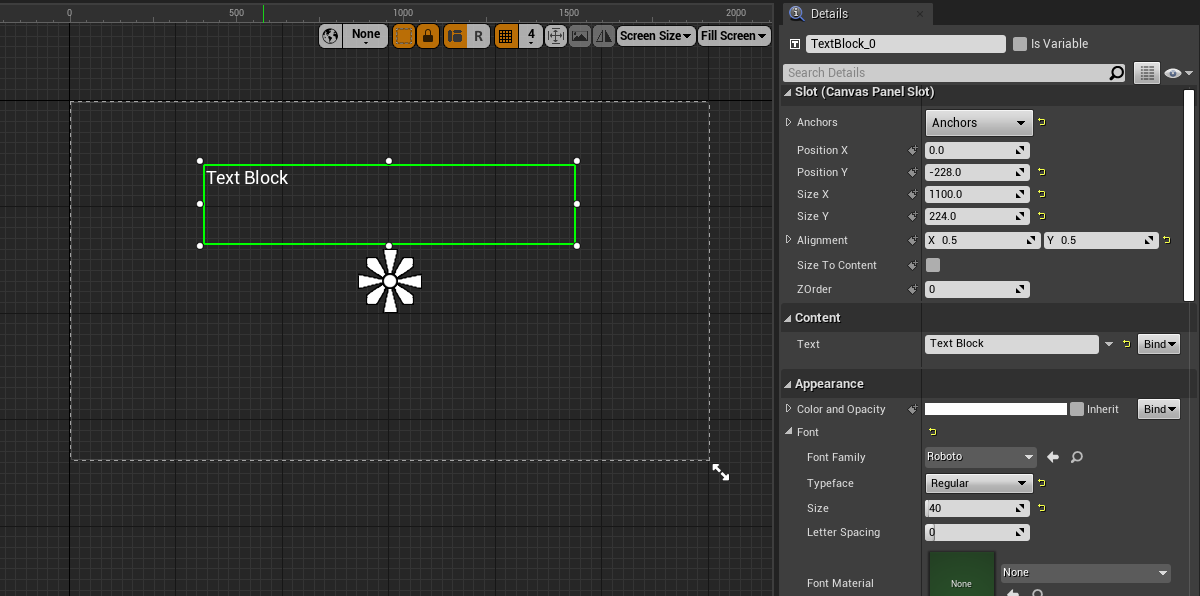This screenshot has height=596, width=1200.
Task: Enable the Size To Content checkbox
Action: [933, 265]
